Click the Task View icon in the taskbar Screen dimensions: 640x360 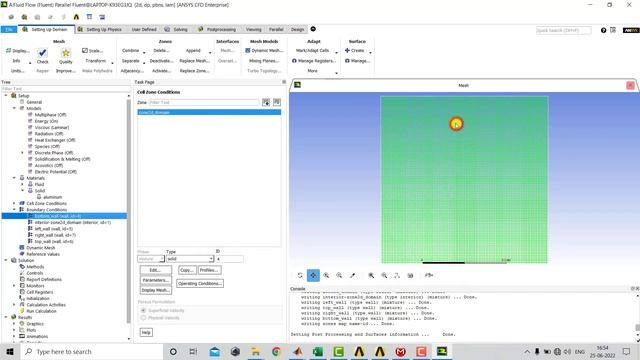(193, 351)
